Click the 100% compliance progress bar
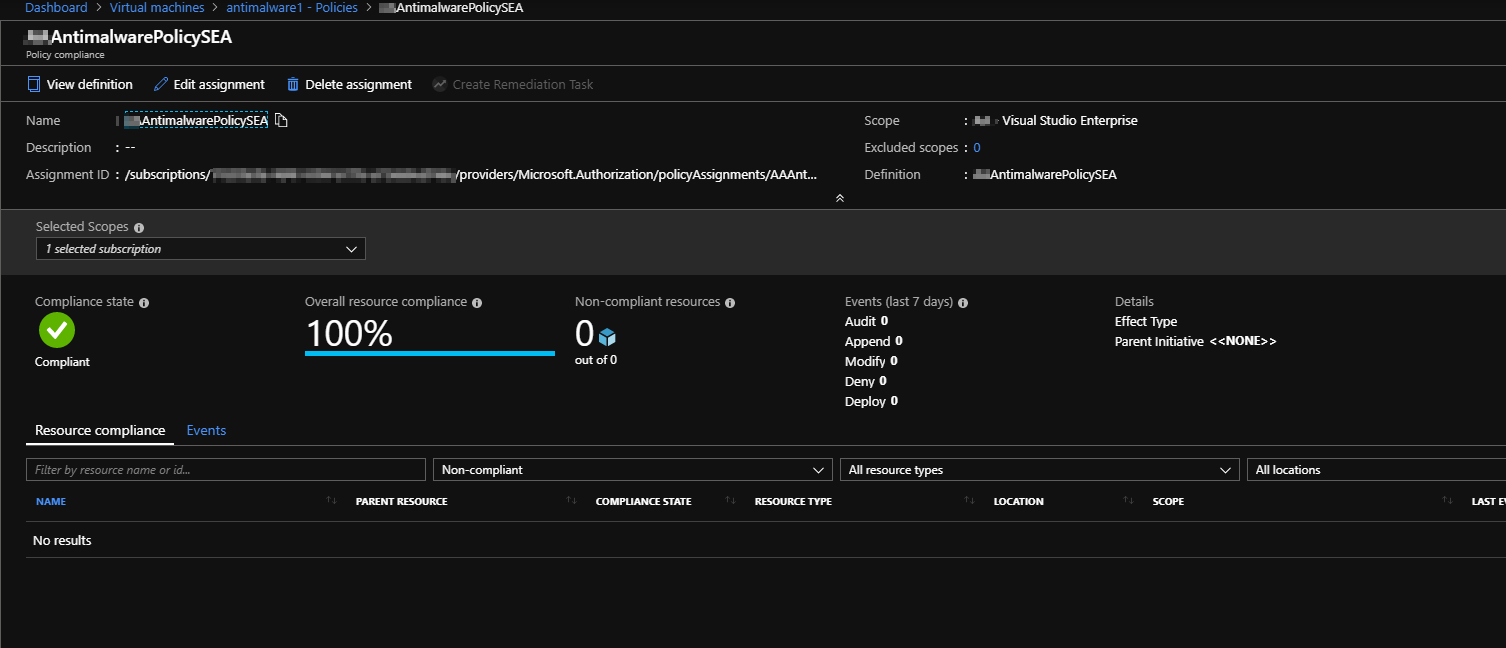Image resolution: width=1506 pixels, height=648 pixels. [x=430, y=353]
